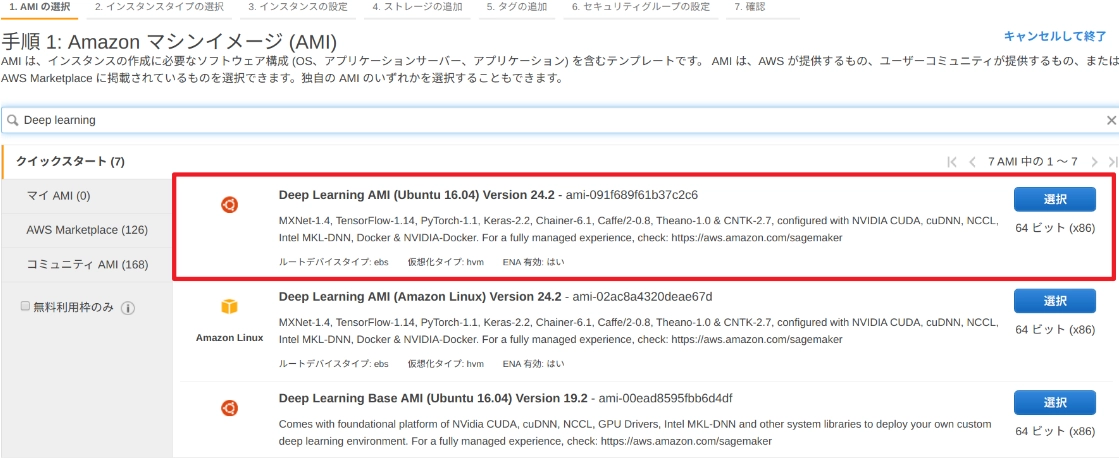The width and height of the screenshot is (1119, 458).
Task: Click the Ubuntu logo of Deep Learning Base AMI
Action: coord(229,409)
